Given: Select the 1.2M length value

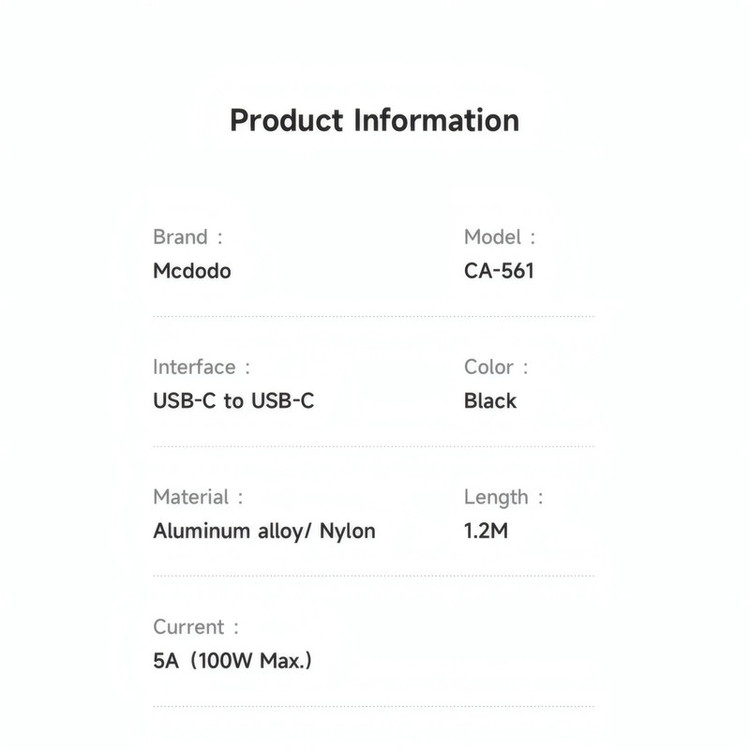Looking at the screenshot, I should click(x=486, y=531).
